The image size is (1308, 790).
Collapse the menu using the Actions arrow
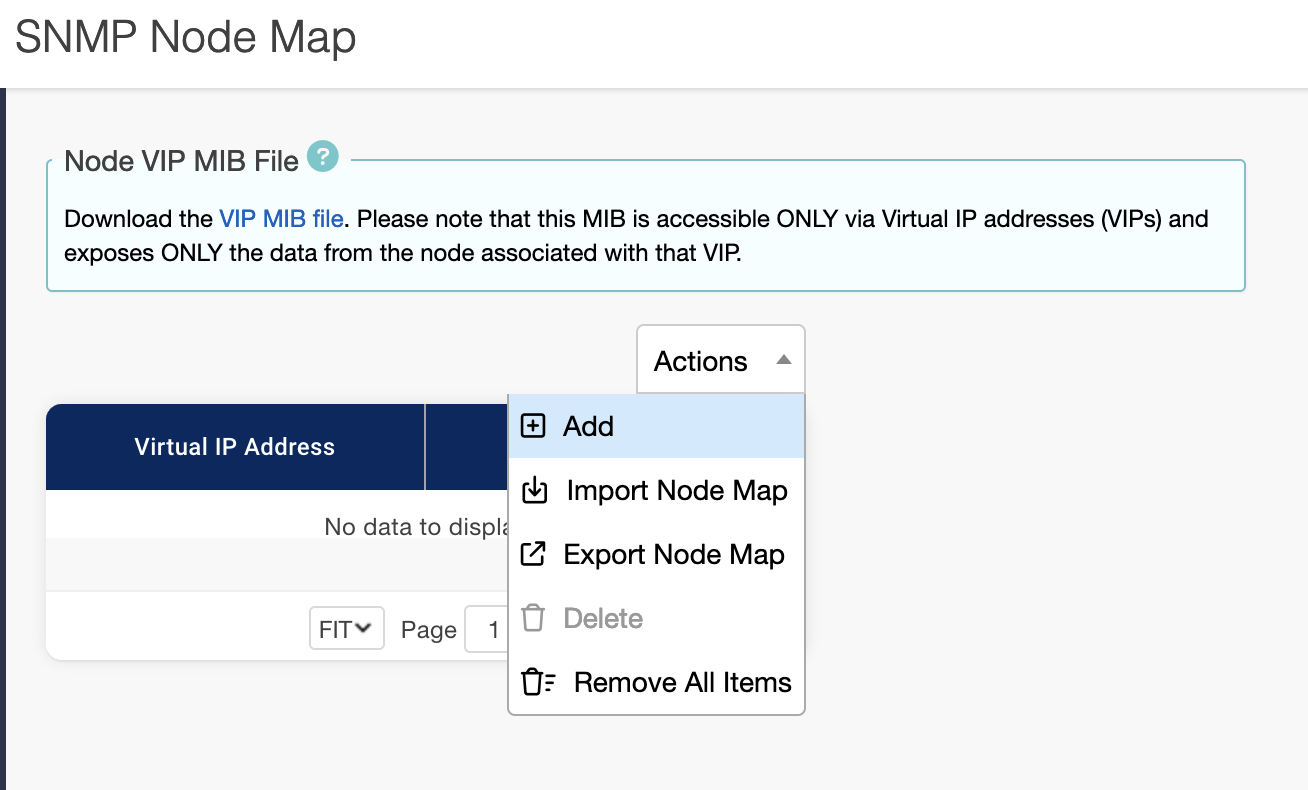[x=784, y=360]
